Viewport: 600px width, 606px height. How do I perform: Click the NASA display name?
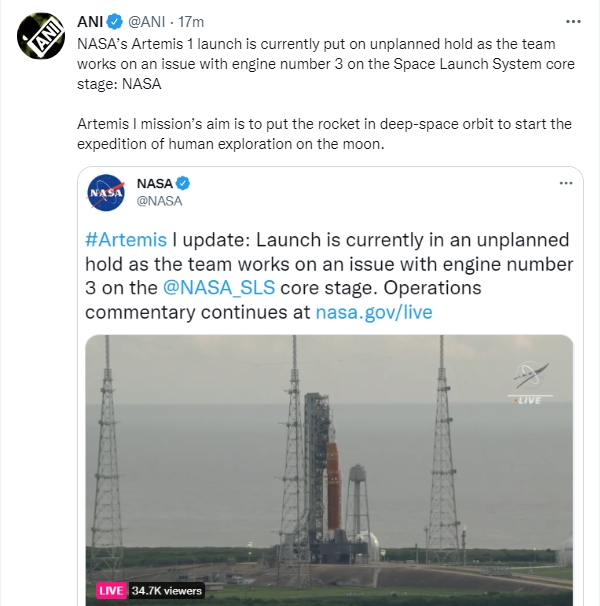(154, 183)
